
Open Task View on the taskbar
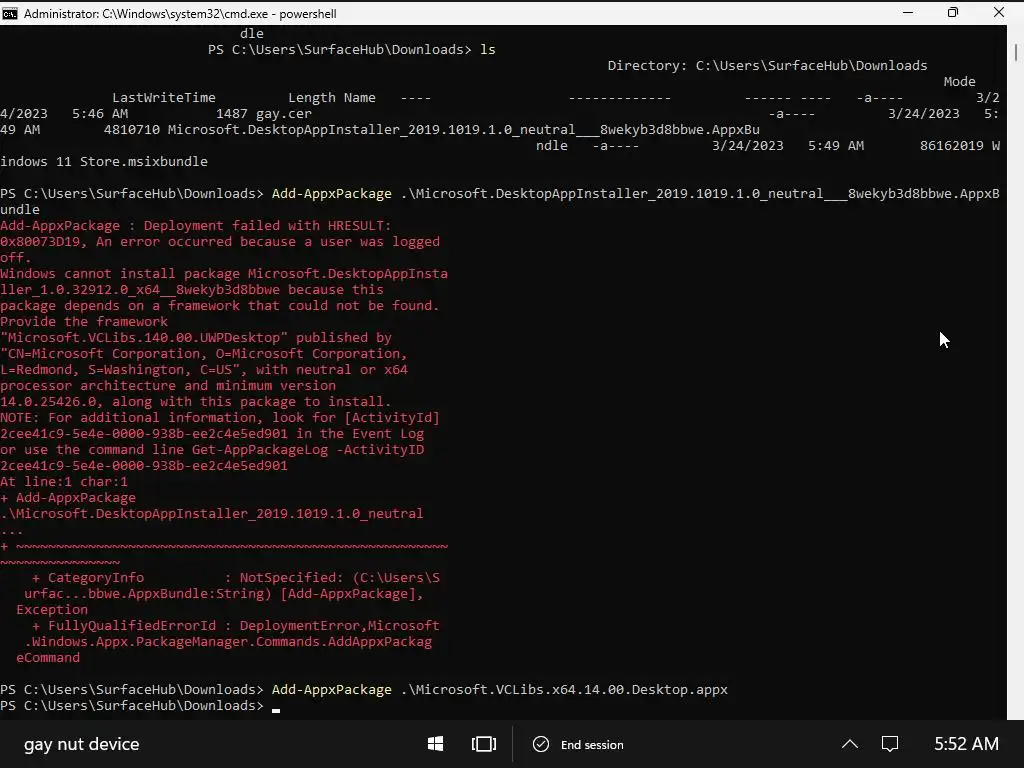(x=484, y=744)
